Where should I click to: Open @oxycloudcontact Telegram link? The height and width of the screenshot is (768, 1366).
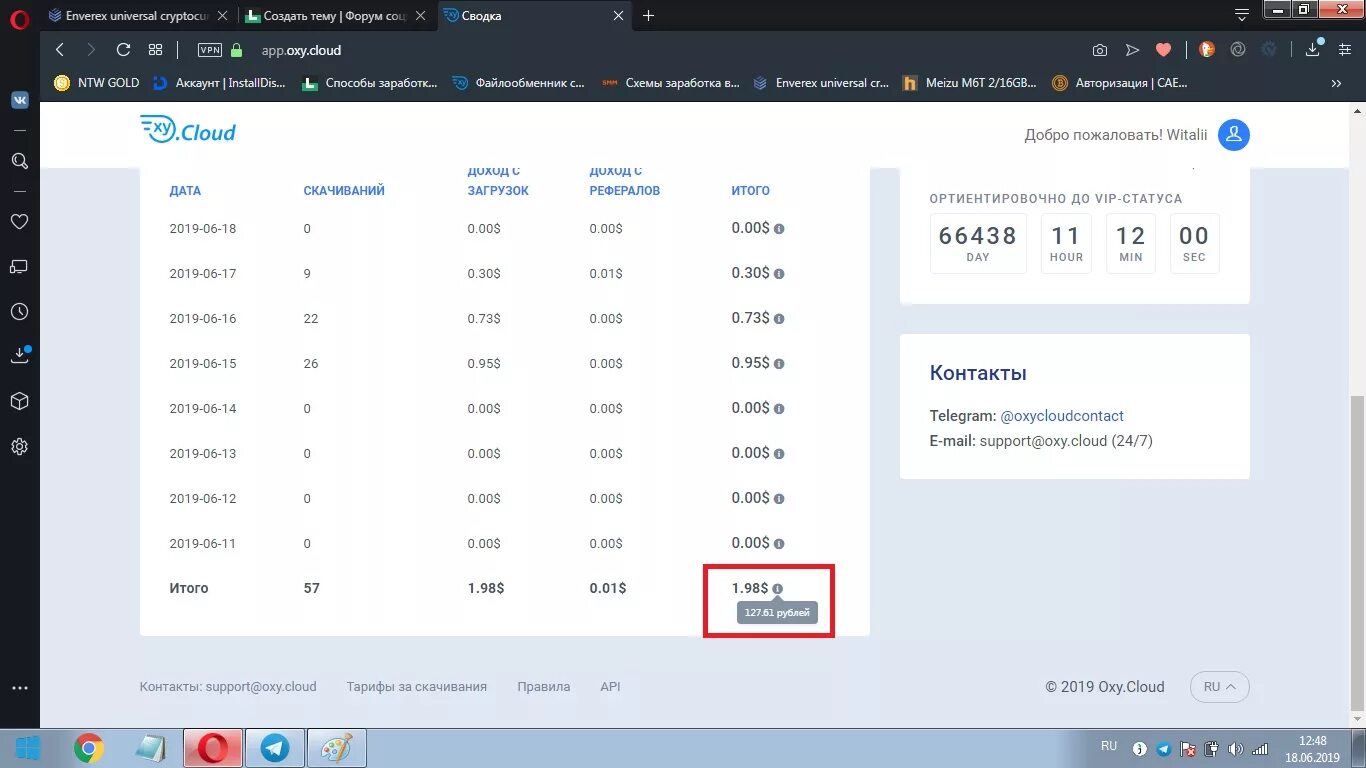pyautogui.click(x=1062, y=416)
